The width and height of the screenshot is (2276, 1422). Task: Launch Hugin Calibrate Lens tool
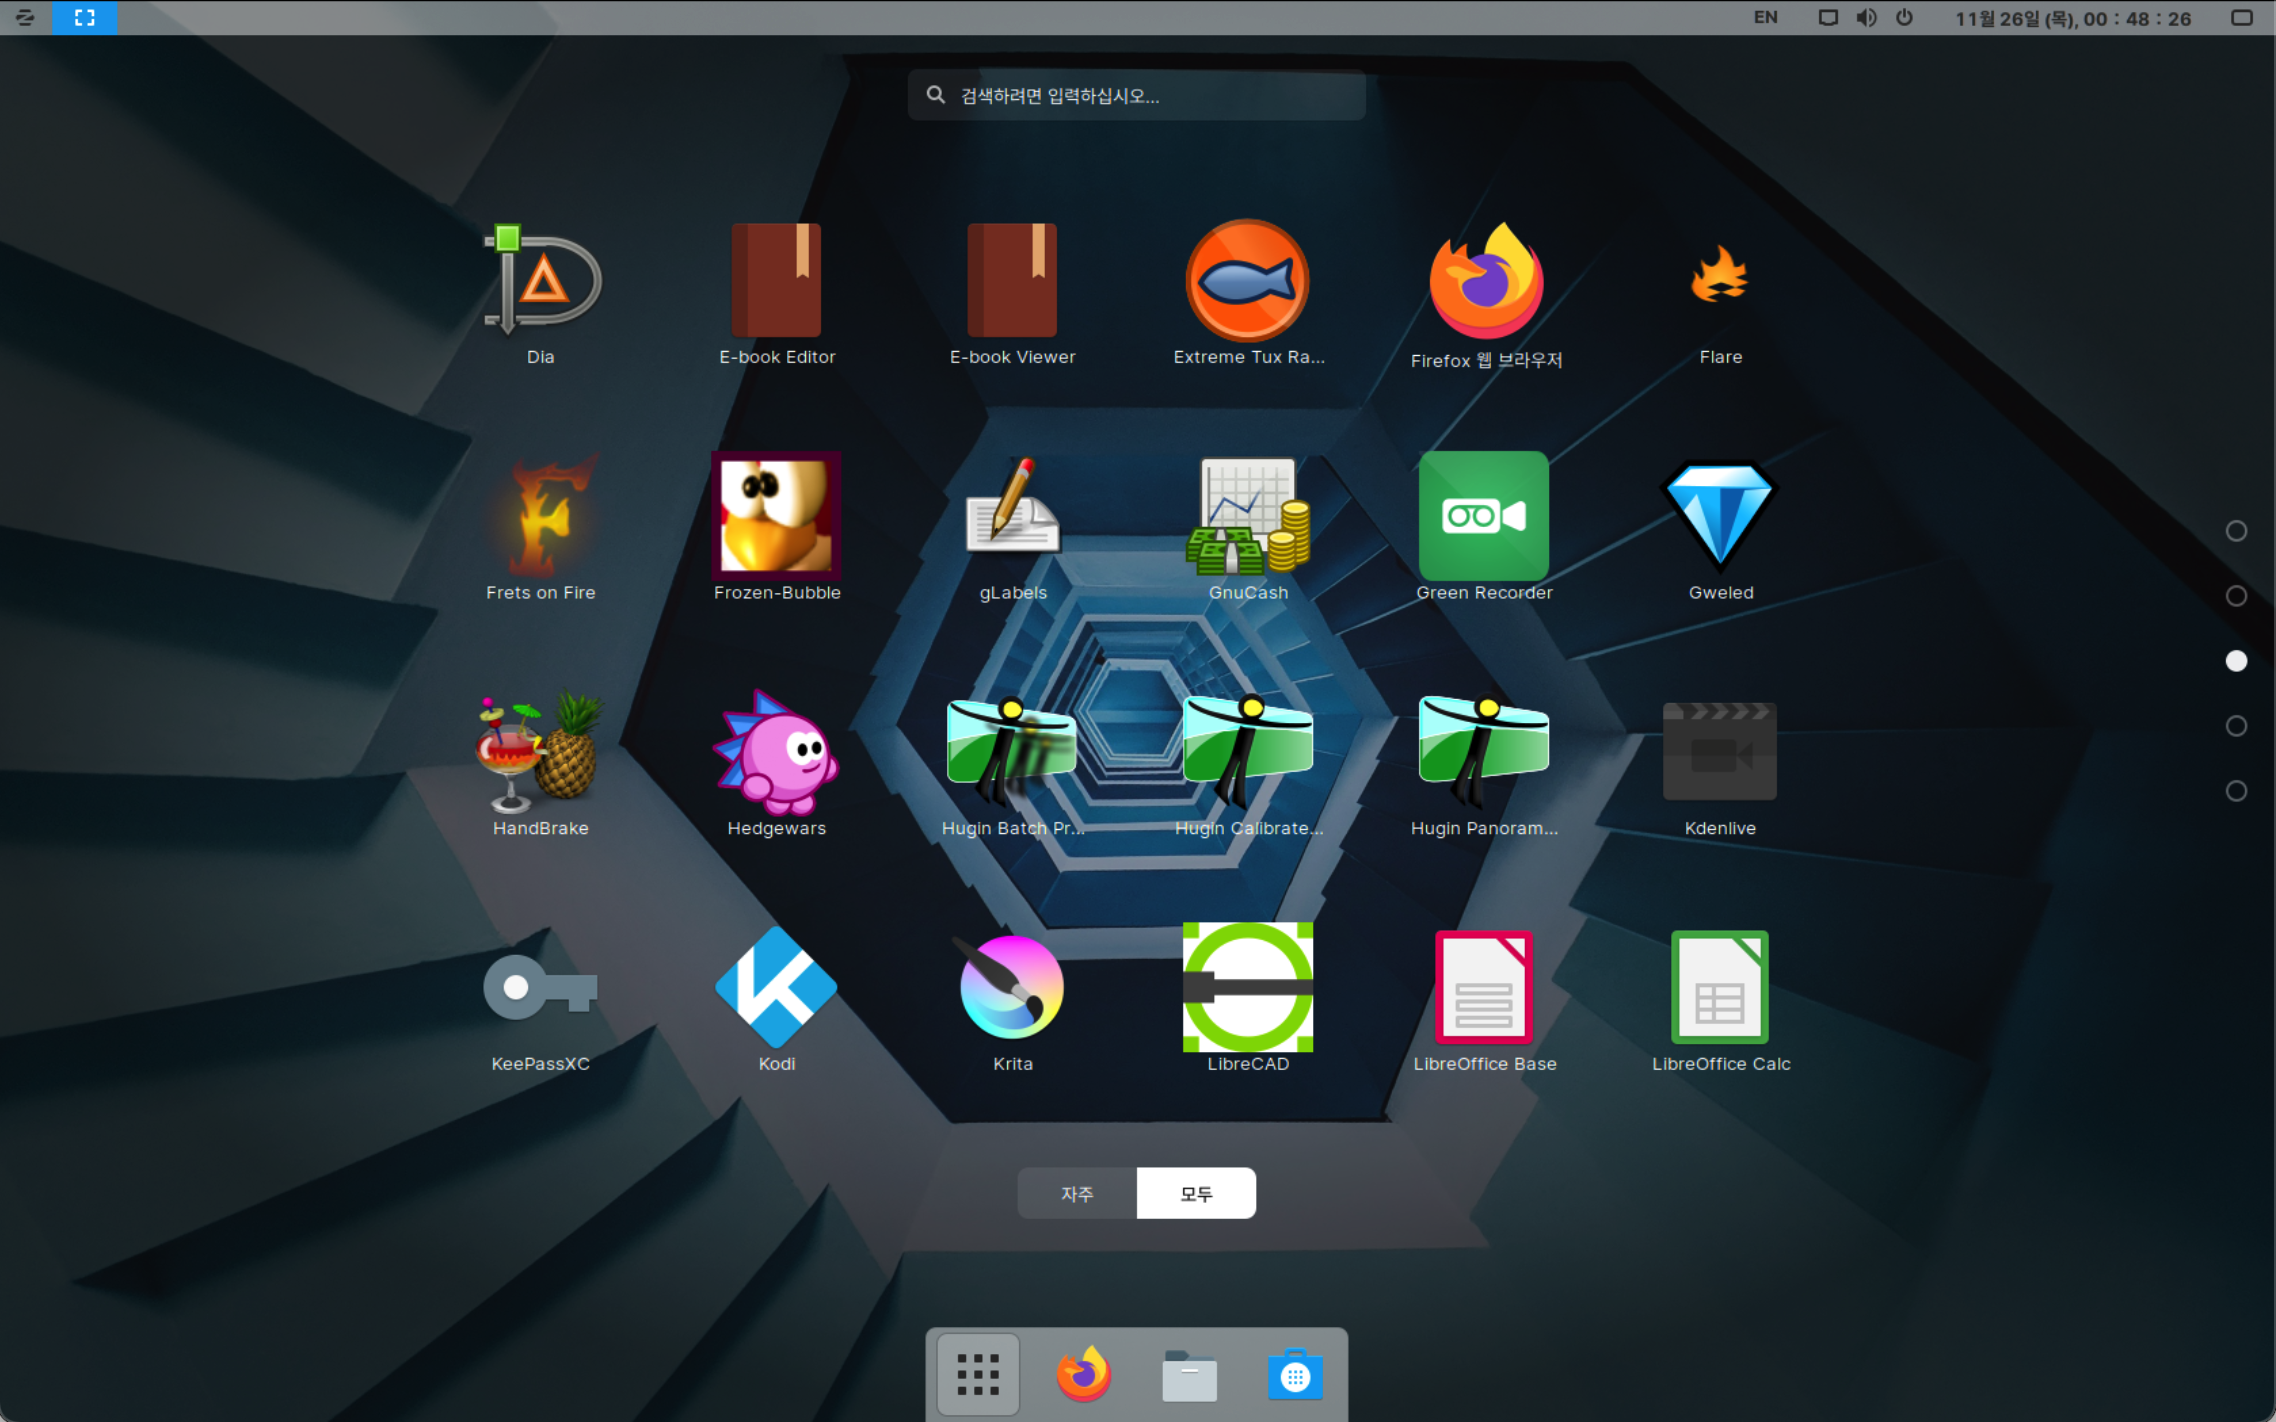pyautogui.click(x=1248, y=765)
